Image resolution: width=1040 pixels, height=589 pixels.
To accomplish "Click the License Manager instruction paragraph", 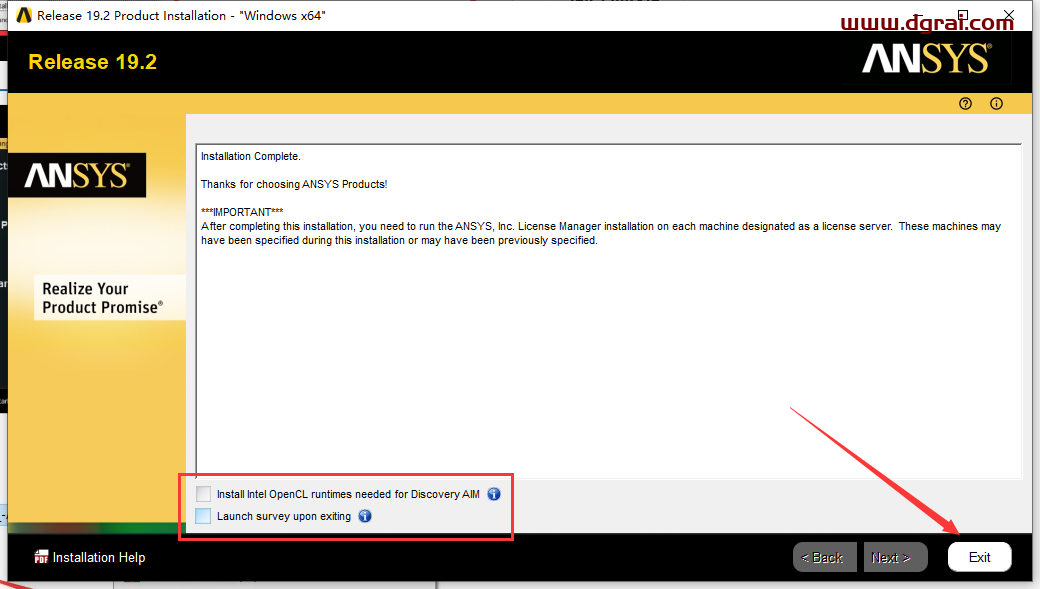I will (601, 233).
